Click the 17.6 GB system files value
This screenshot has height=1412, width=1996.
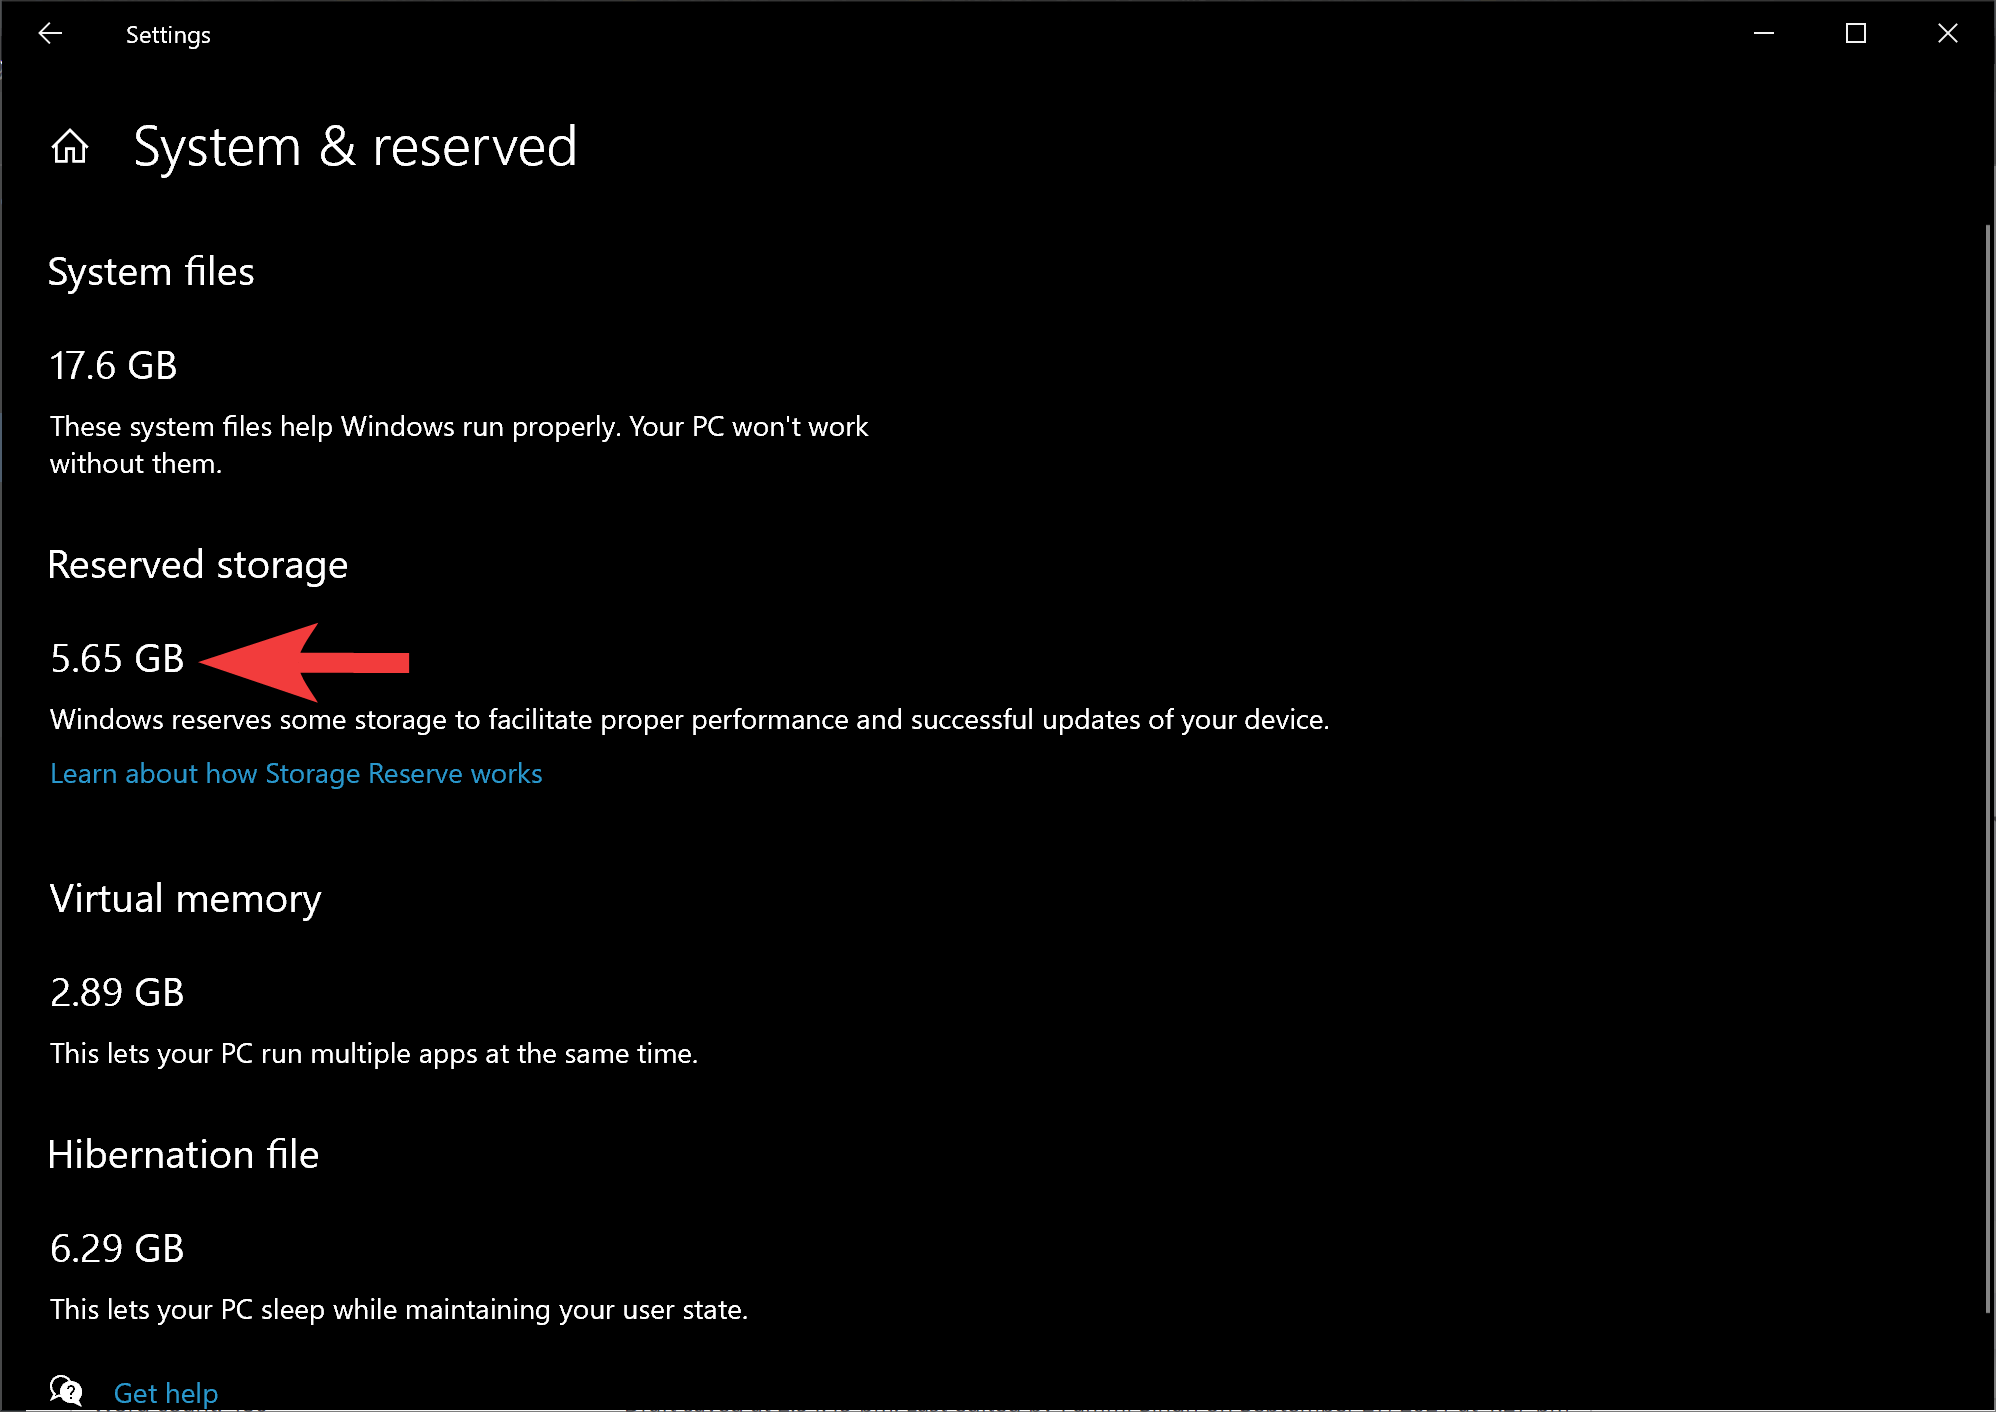[114, 366]
